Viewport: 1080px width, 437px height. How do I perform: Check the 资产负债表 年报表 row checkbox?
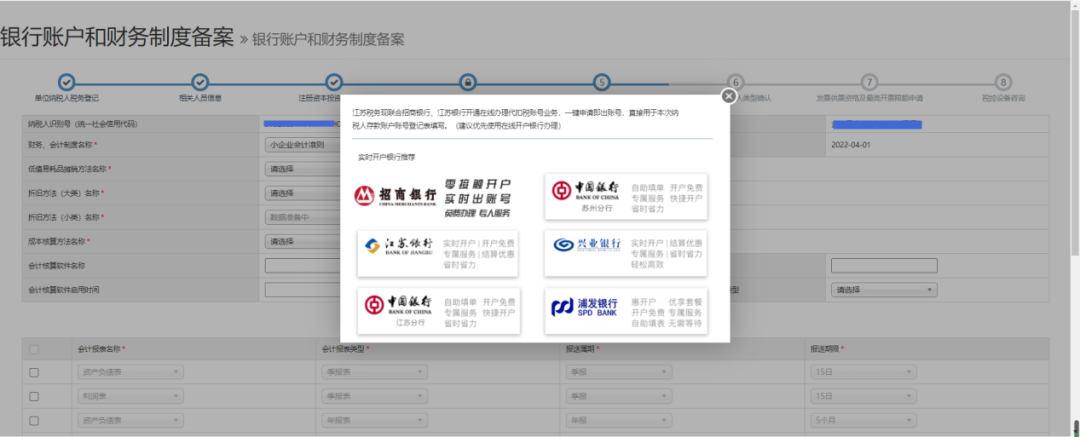point(34,420)
